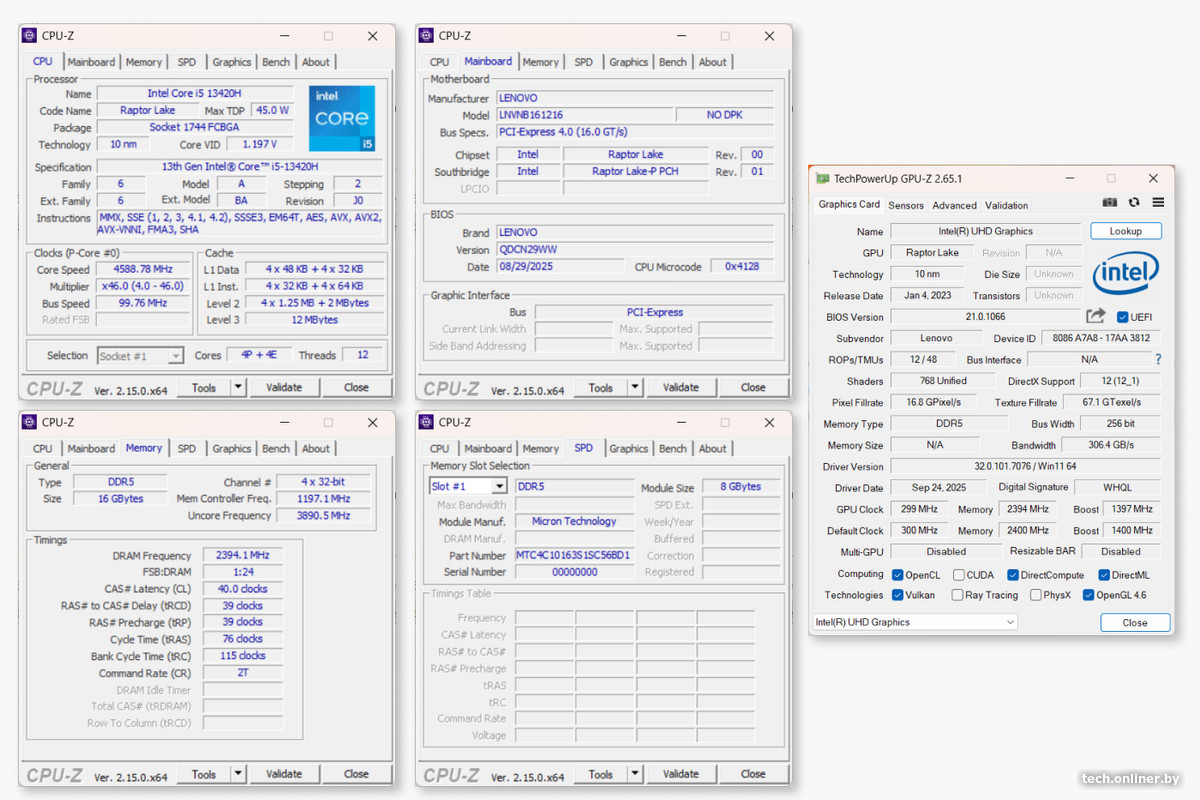Screen dimensions: 1200x800
Task: Take a screenshot using GPU-Z's camera icon
Action: (x=1108, y=201)
